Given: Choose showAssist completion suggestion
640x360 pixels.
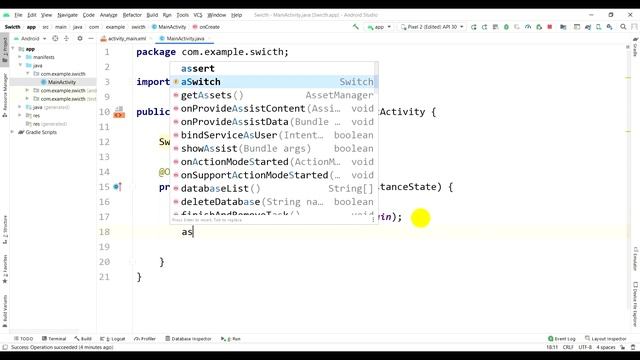Looking at the screenshot, I should 274,149.
